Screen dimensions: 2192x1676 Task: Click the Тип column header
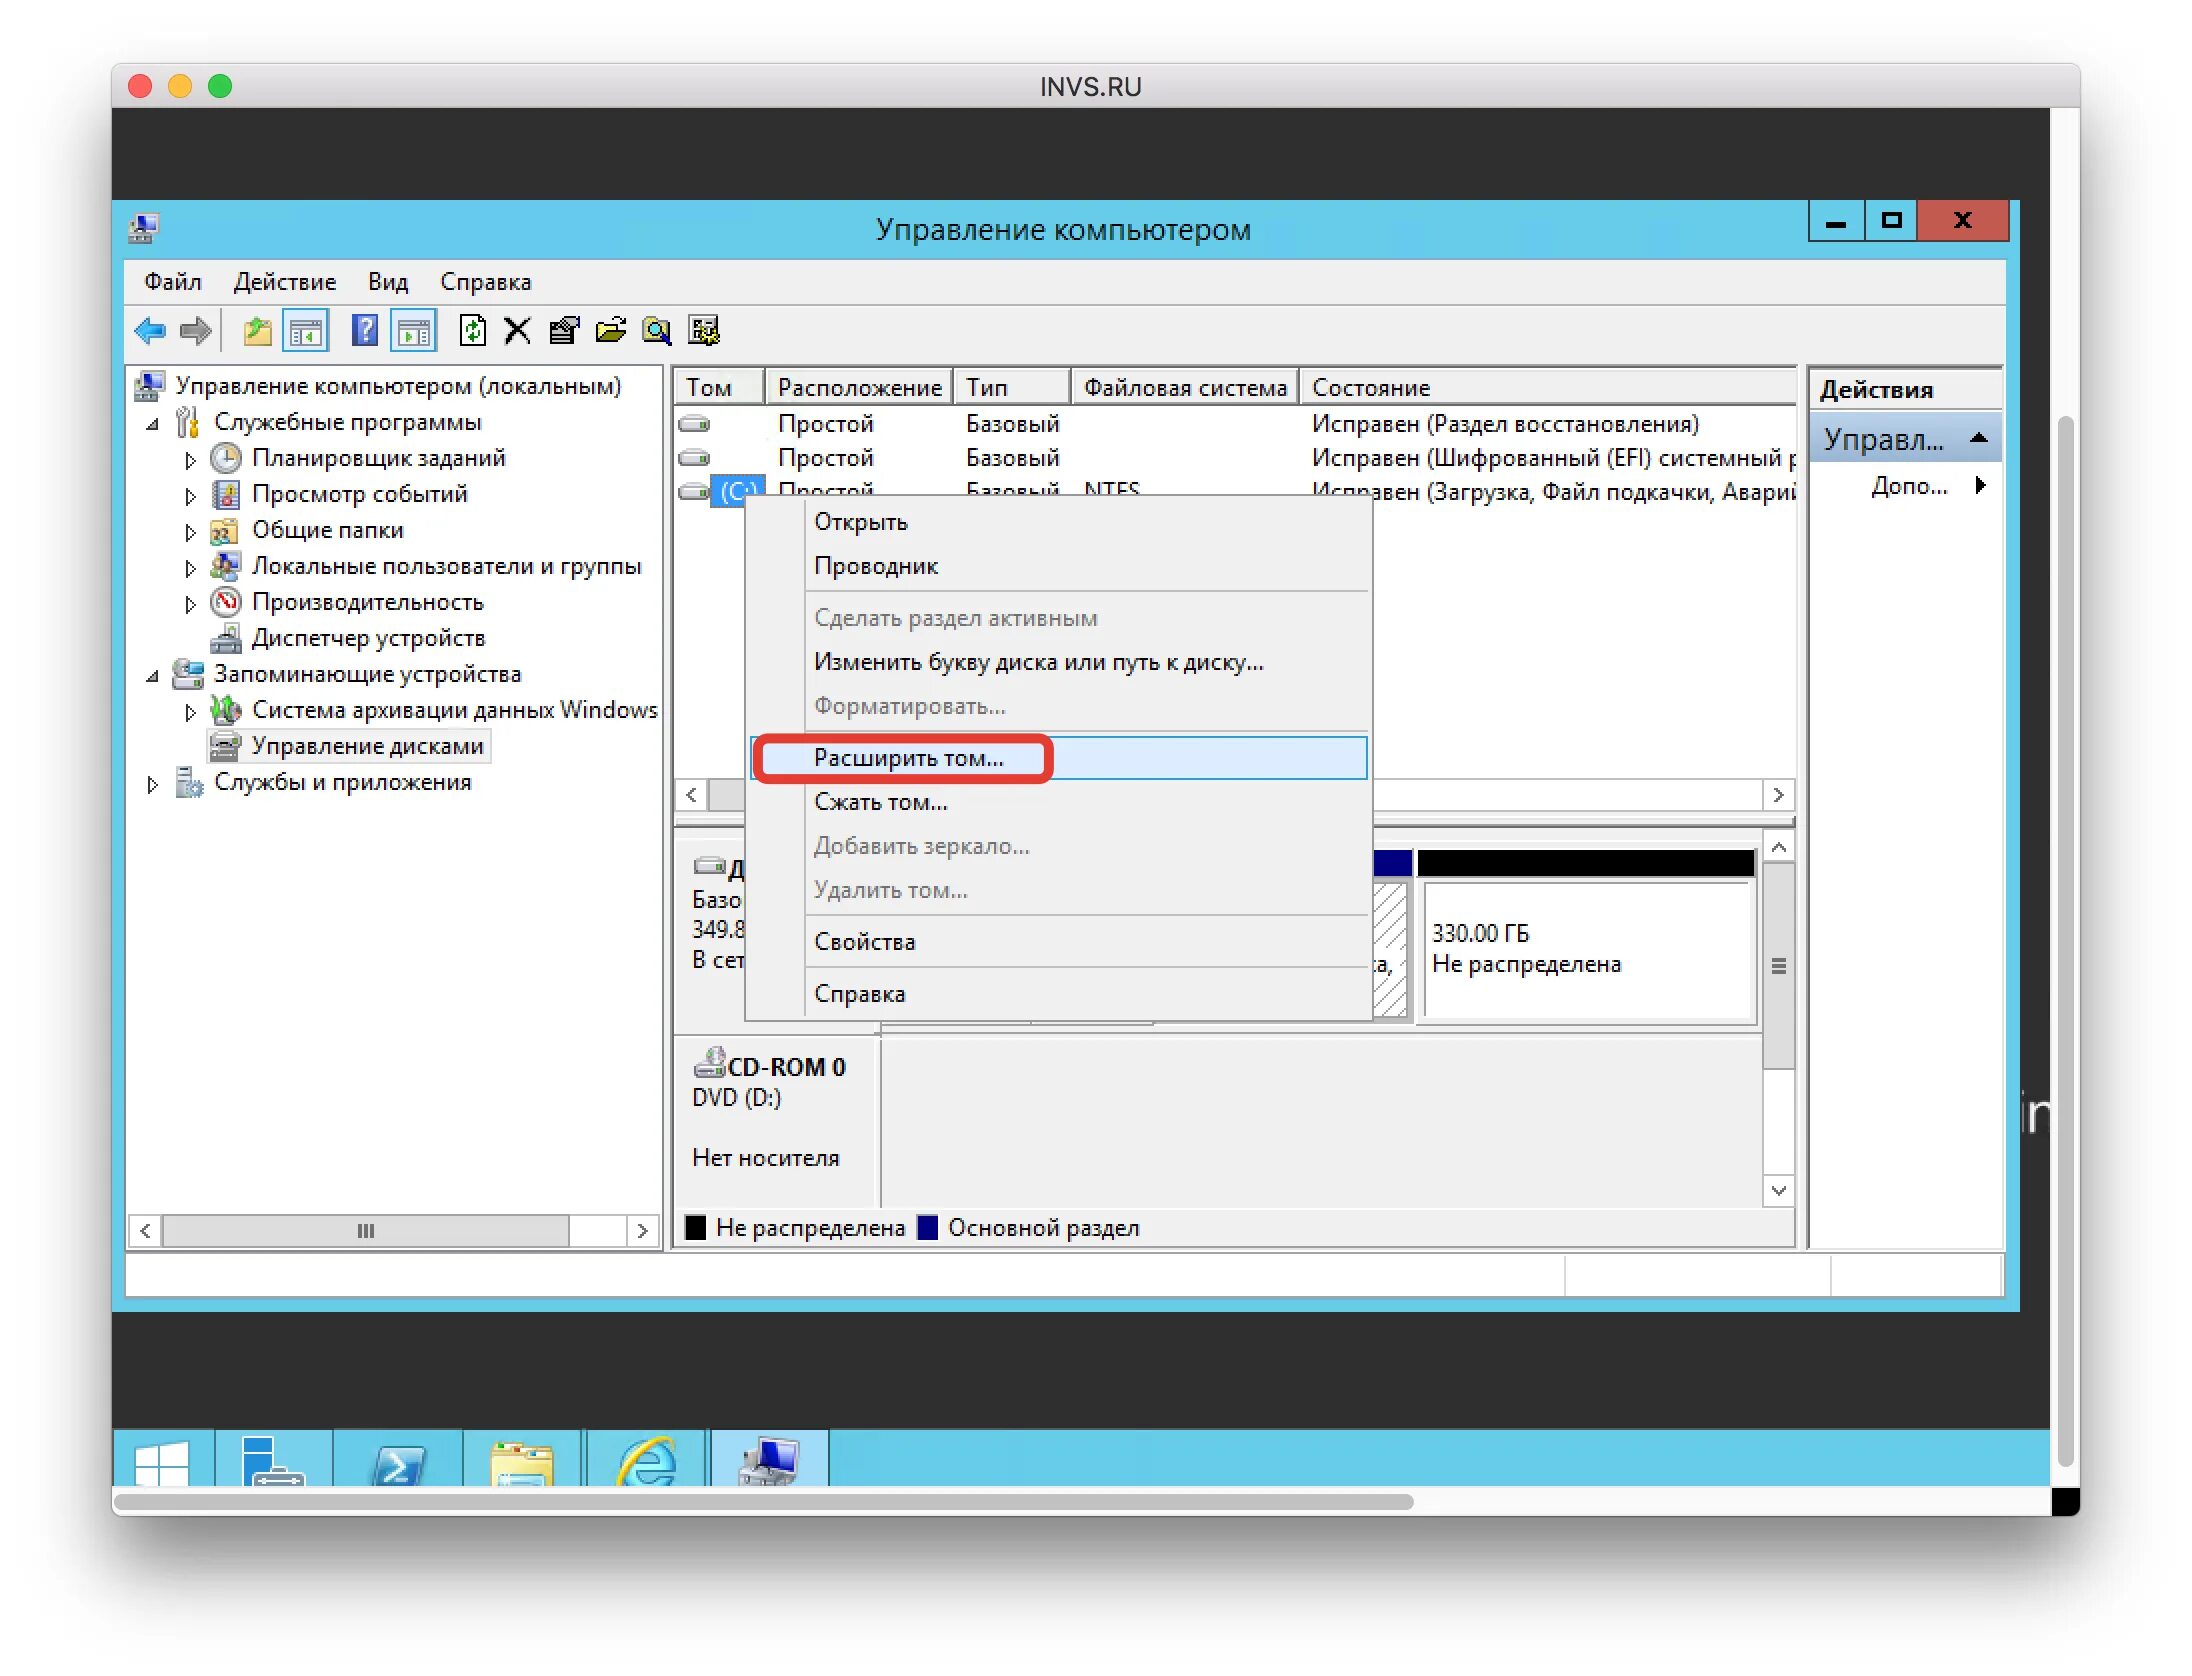click(x=1012, y=388)
